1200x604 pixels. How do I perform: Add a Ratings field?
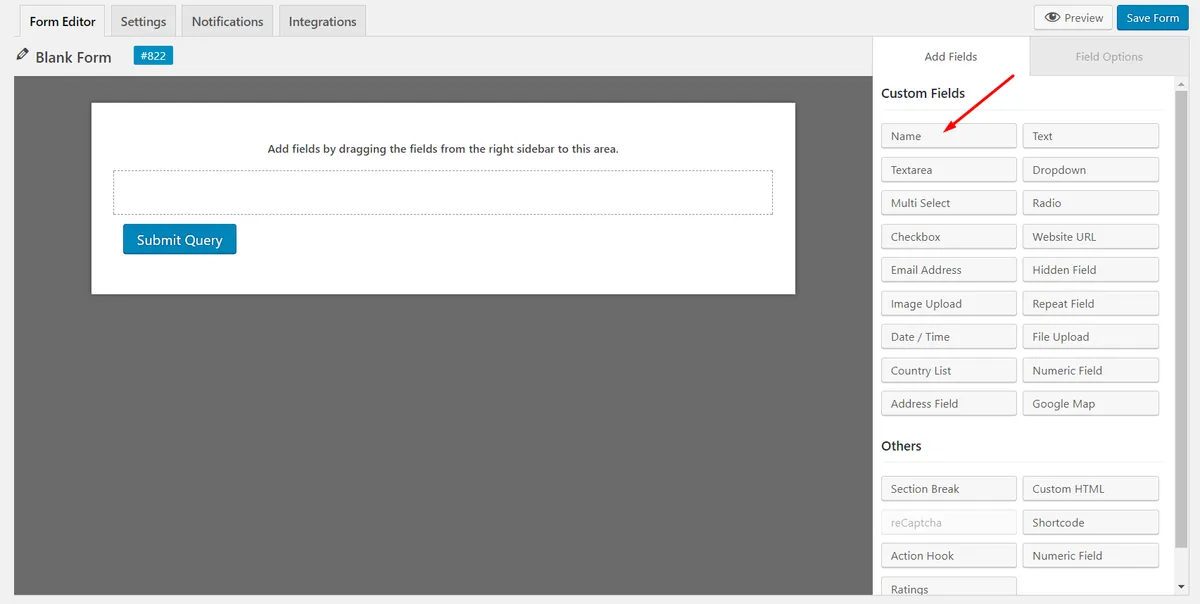tap(949, 588)
